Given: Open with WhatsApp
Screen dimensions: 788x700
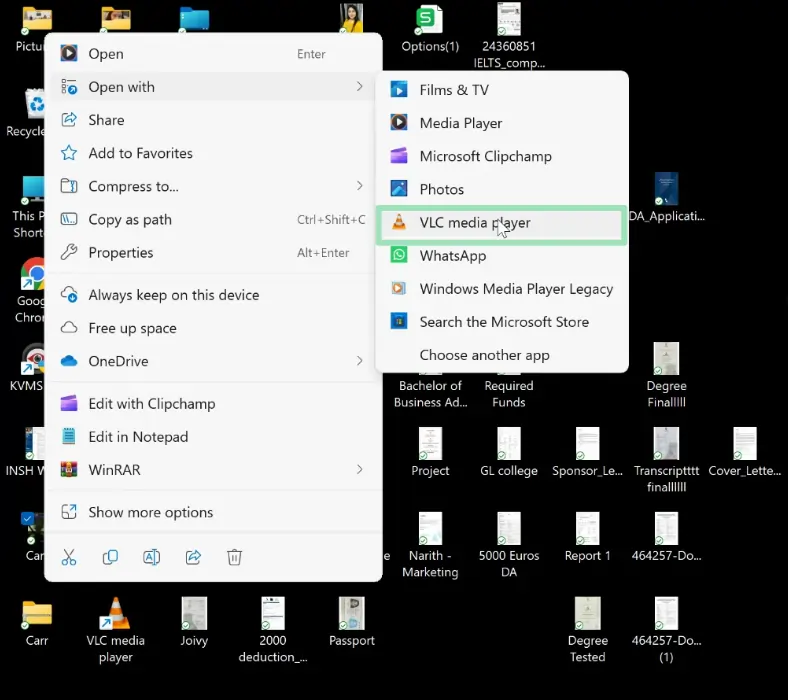Looking at the screenshot, I should coord(502,256).
